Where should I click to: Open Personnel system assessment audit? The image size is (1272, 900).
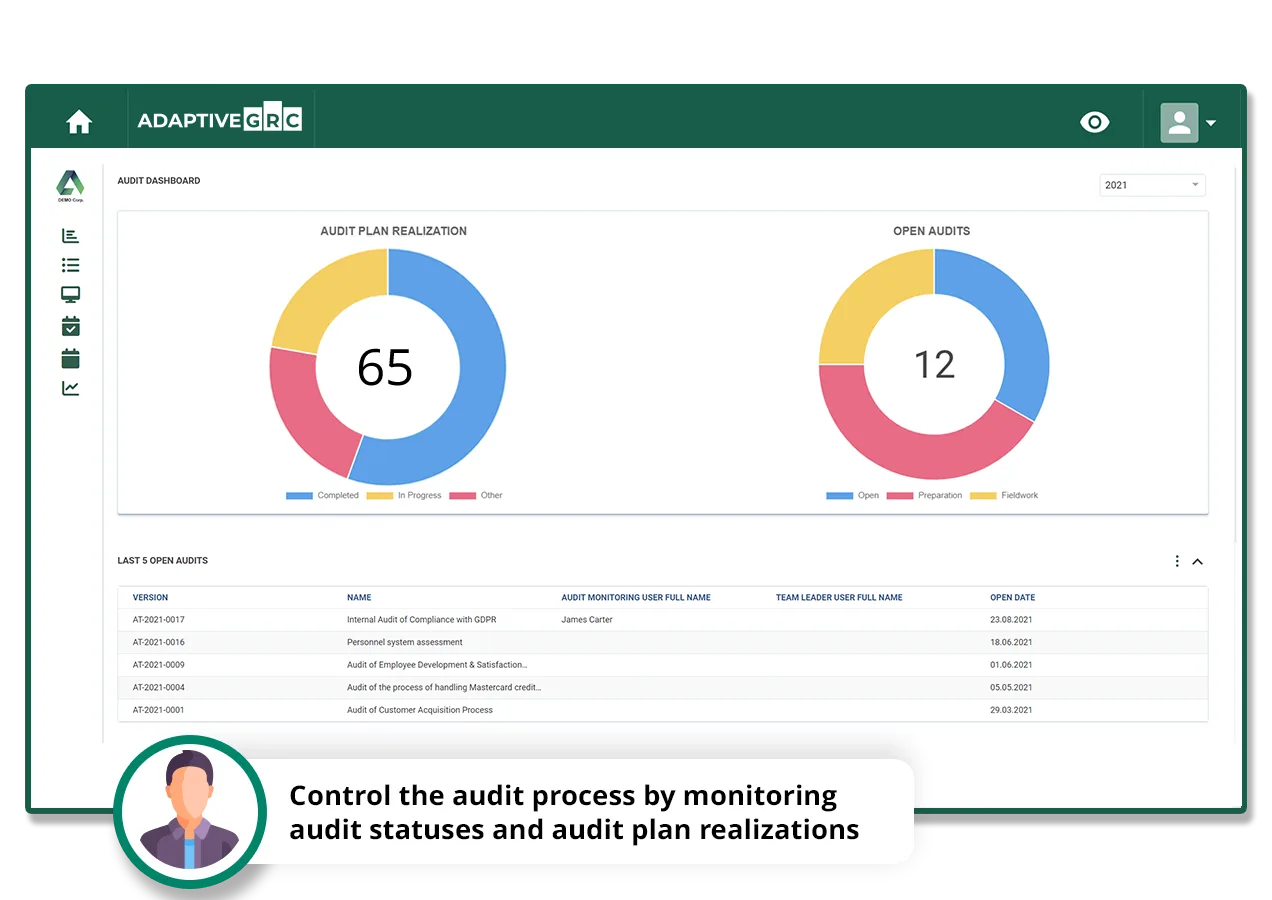pos(405,642)
